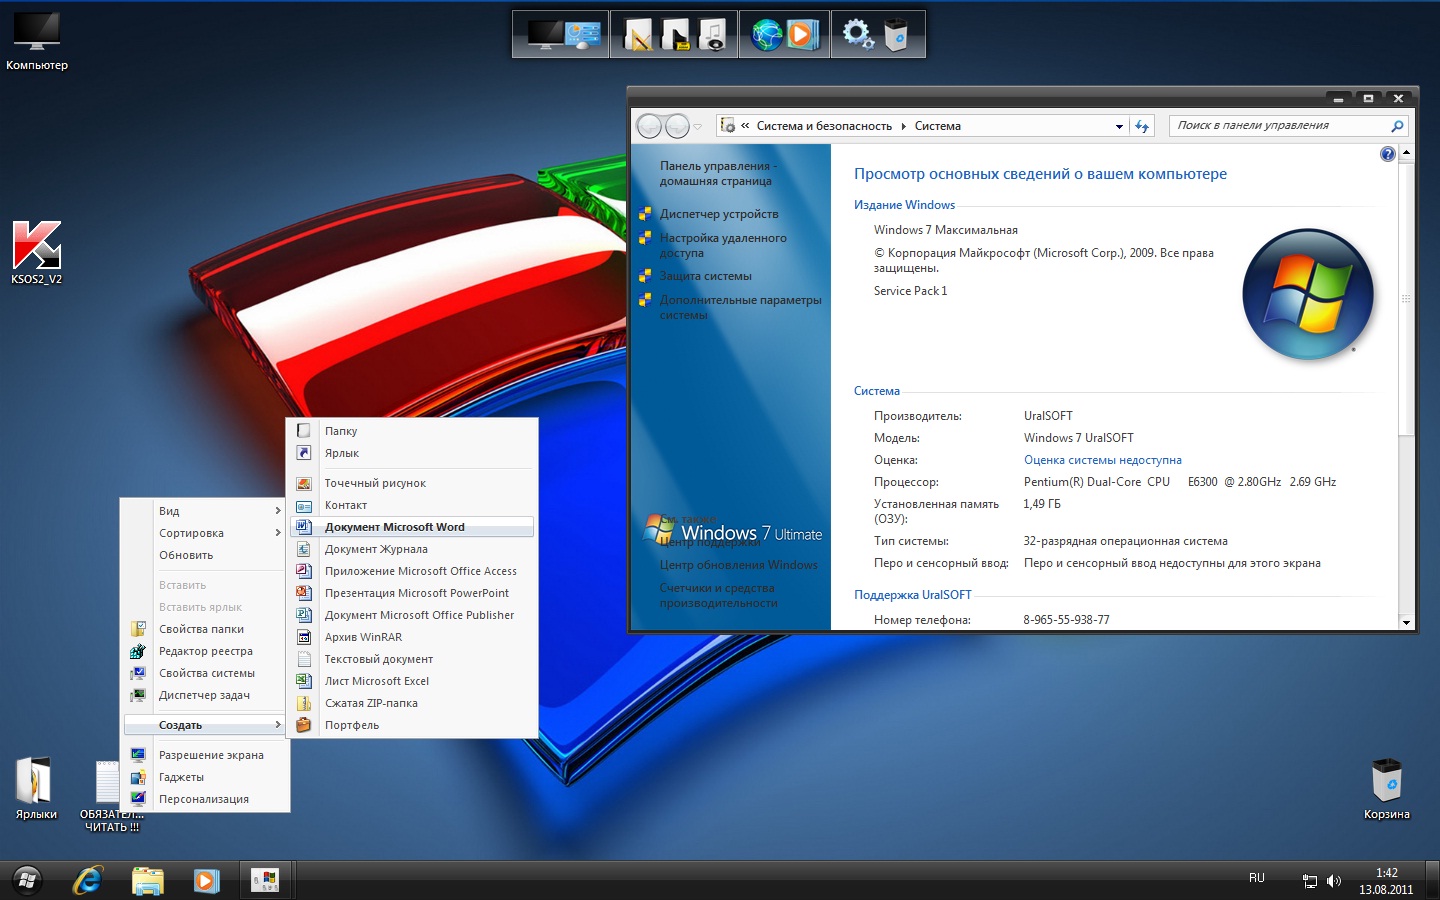The height and width of the screenshot is (900, 1440).
Task: Expand the chevrons before Система и безопасность
Action: pos(745,126)
